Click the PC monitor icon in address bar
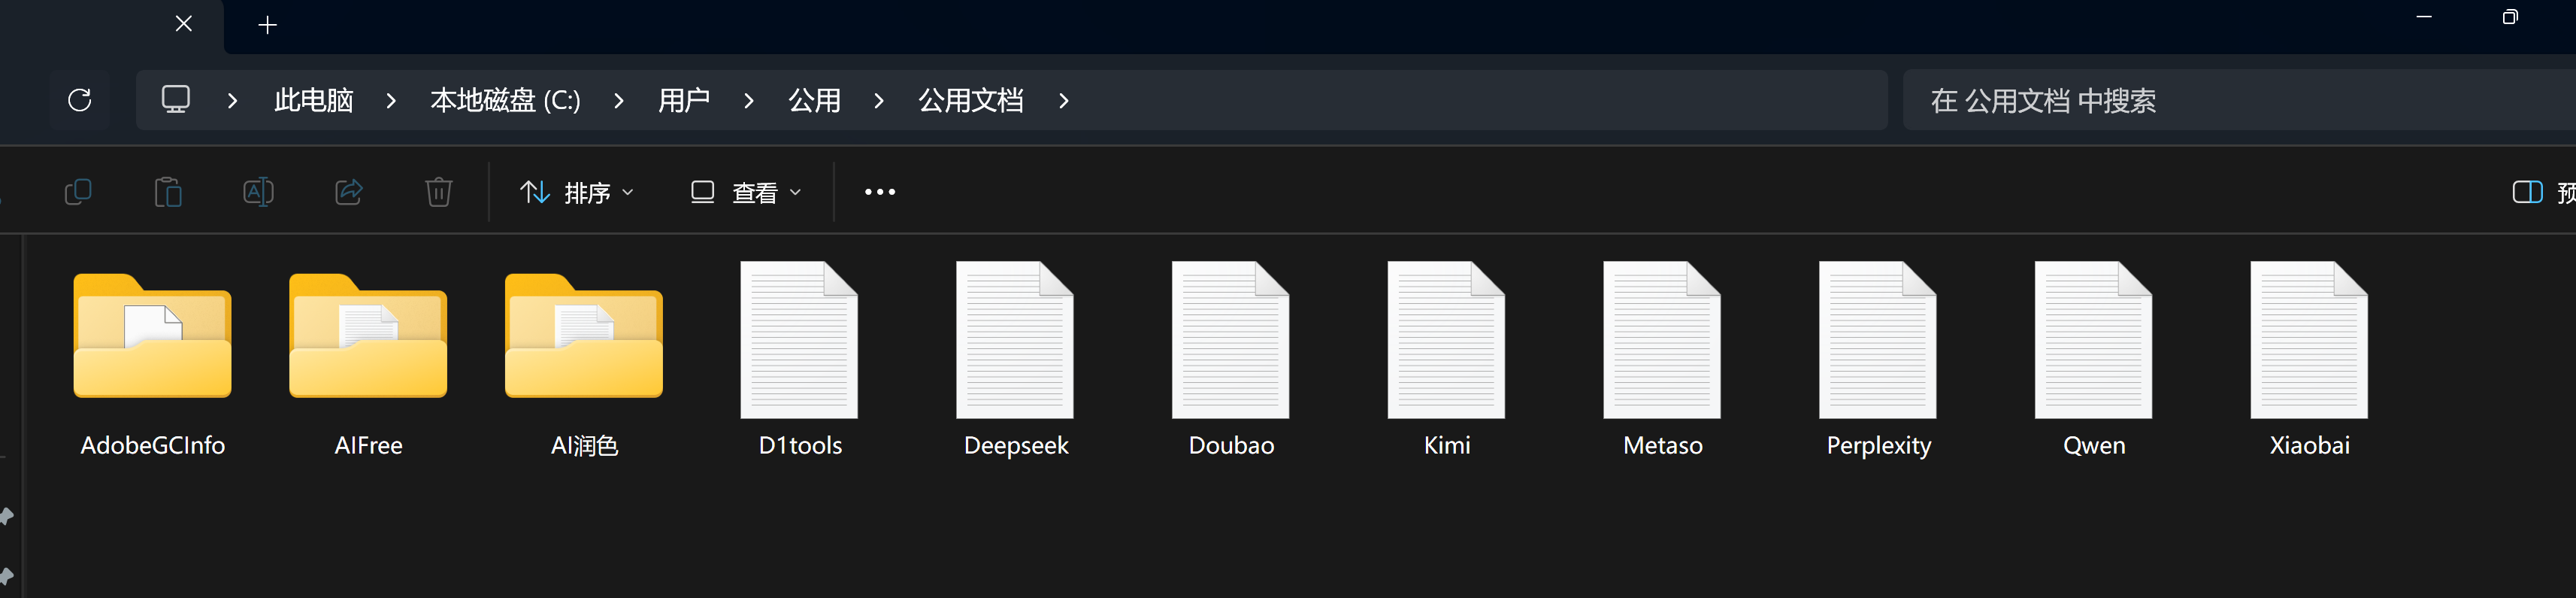This screenshot has height=598, width=2576. coord(176,99)
